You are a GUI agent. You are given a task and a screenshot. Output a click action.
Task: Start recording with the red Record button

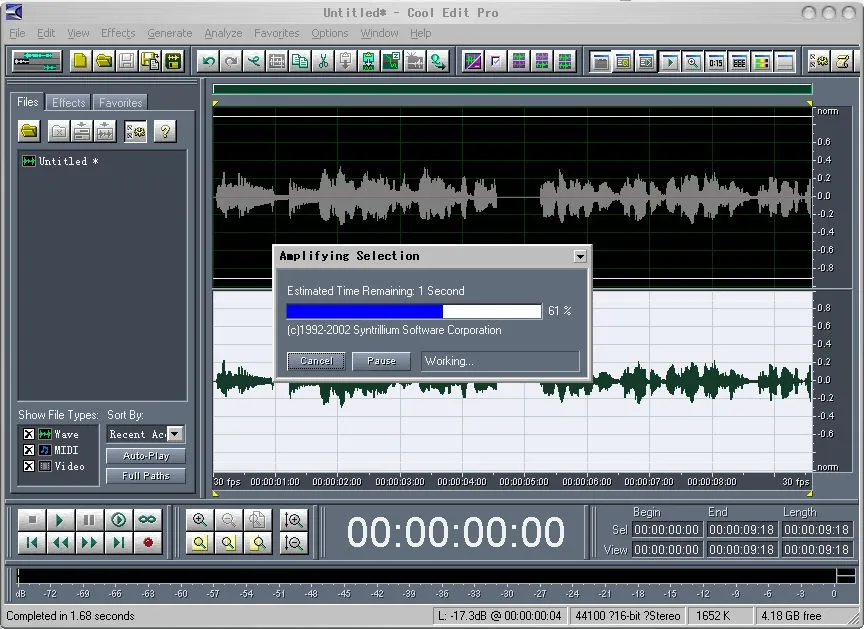point(147,543)
